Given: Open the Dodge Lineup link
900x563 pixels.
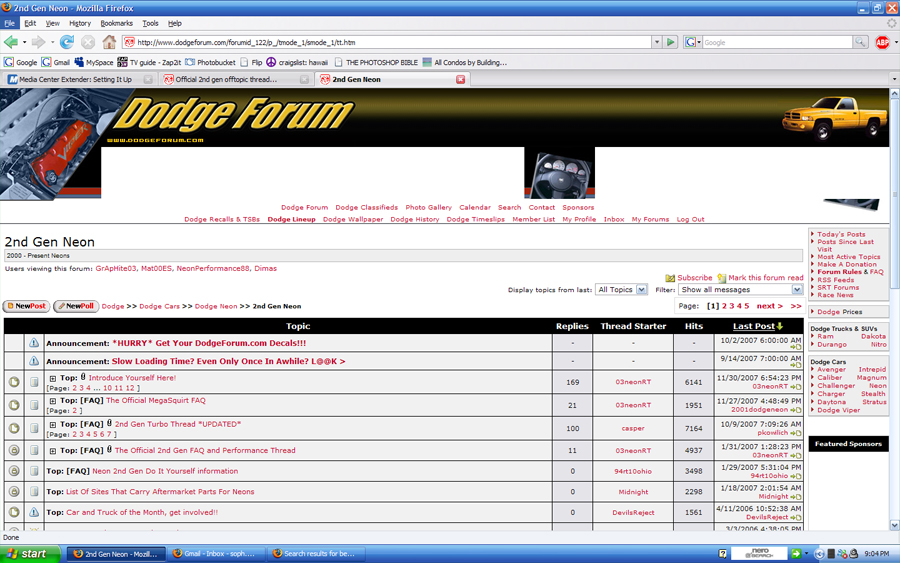Looking at the screenshot, I should [291, 219].
